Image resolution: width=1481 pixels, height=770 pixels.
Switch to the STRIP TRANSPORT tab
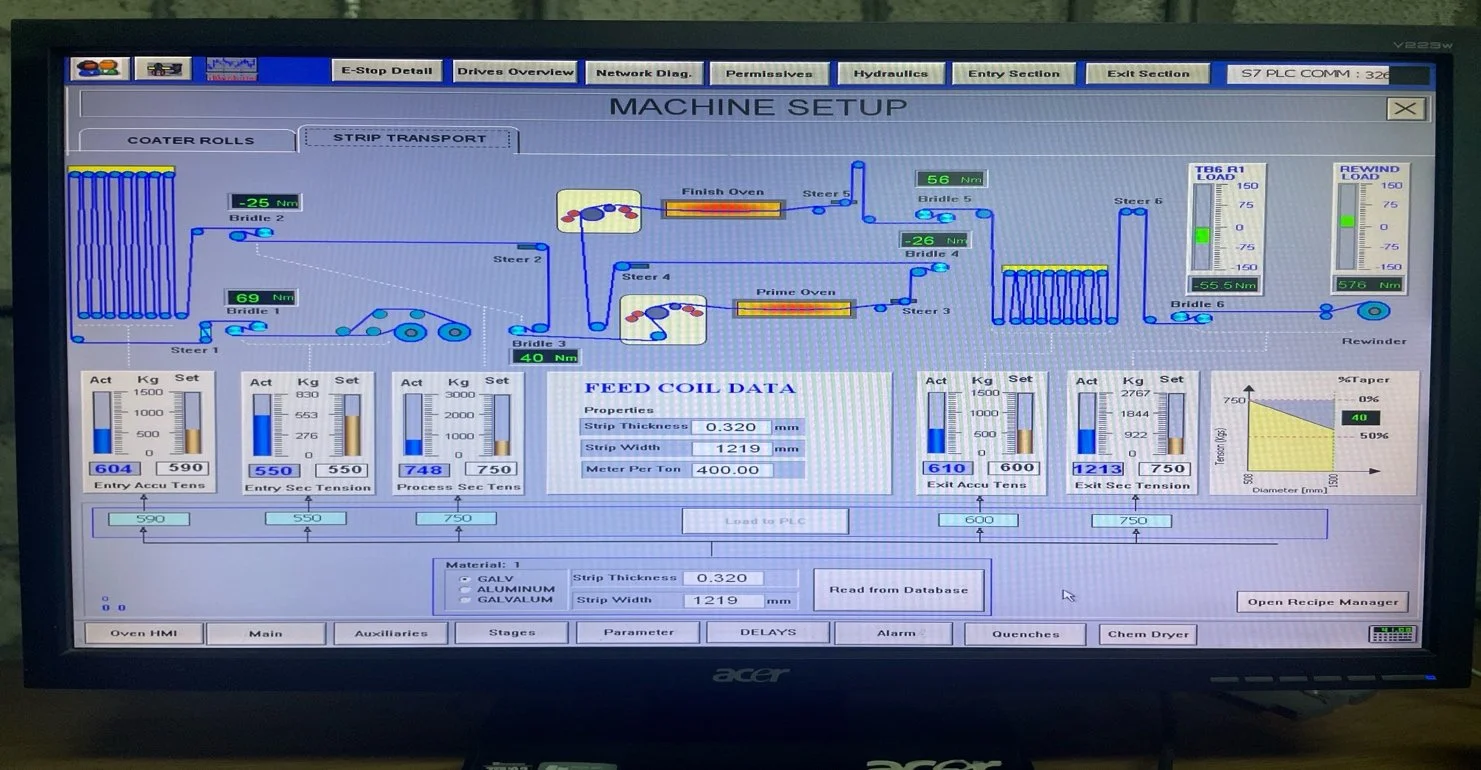[x=409, y=139]
